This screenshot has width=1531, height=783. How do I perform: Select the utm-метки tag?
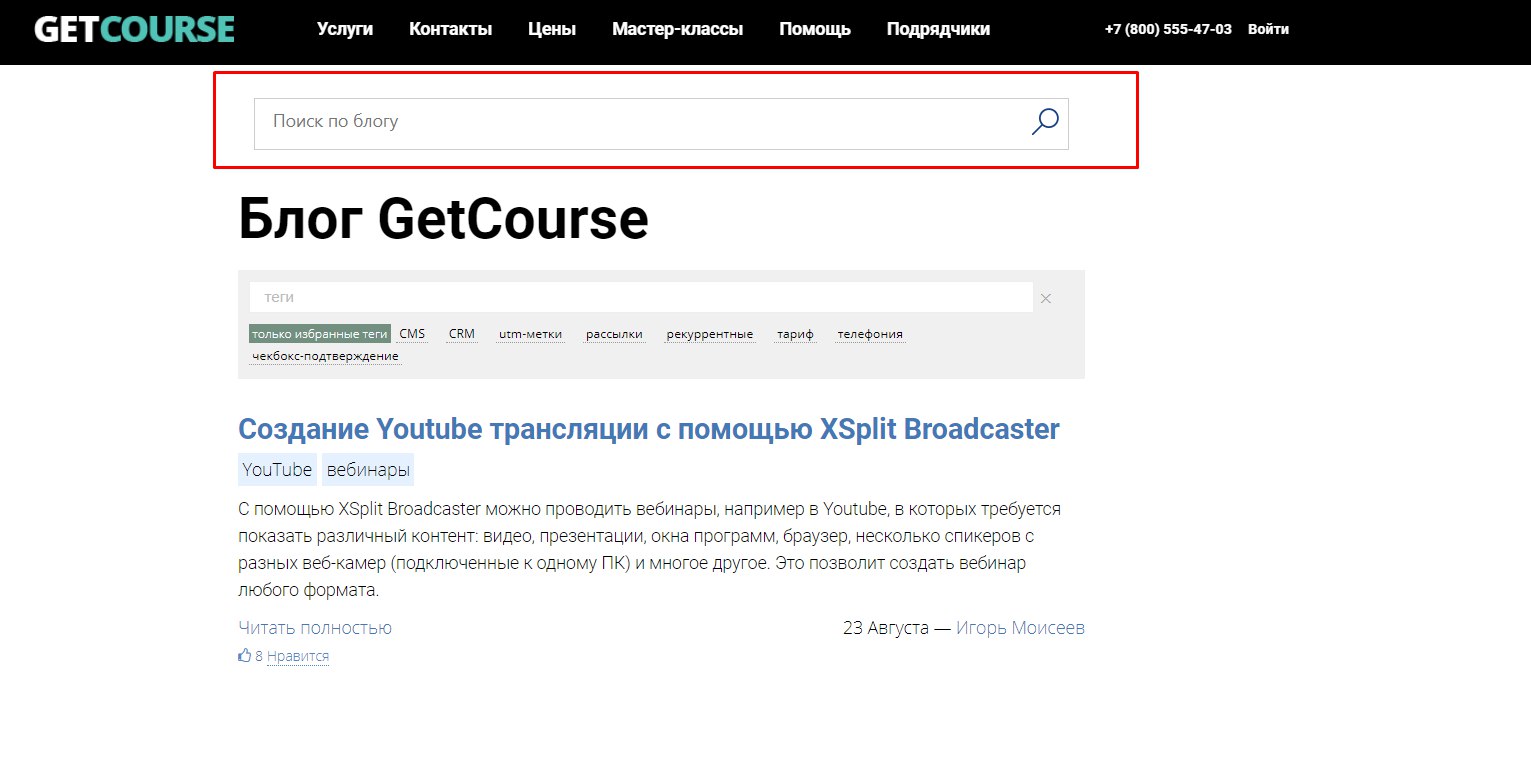click(531, 334)
